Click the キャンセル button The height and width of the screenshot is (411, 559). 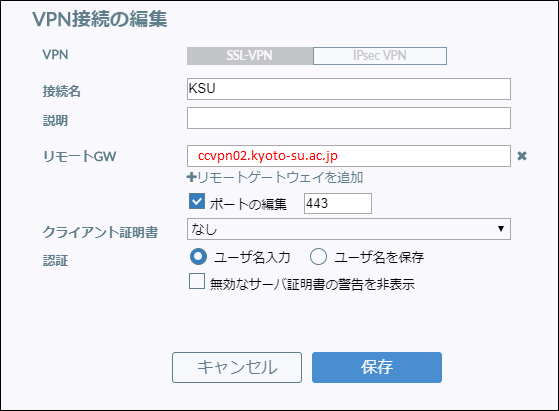tap(237, 368)
